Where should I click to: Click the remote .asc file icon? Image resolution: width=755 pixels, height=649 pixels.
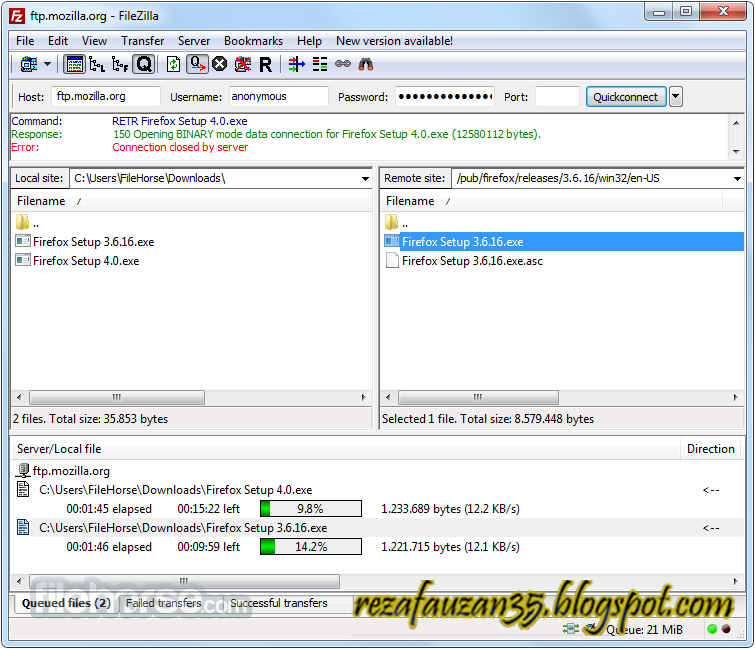pos(392,260)
